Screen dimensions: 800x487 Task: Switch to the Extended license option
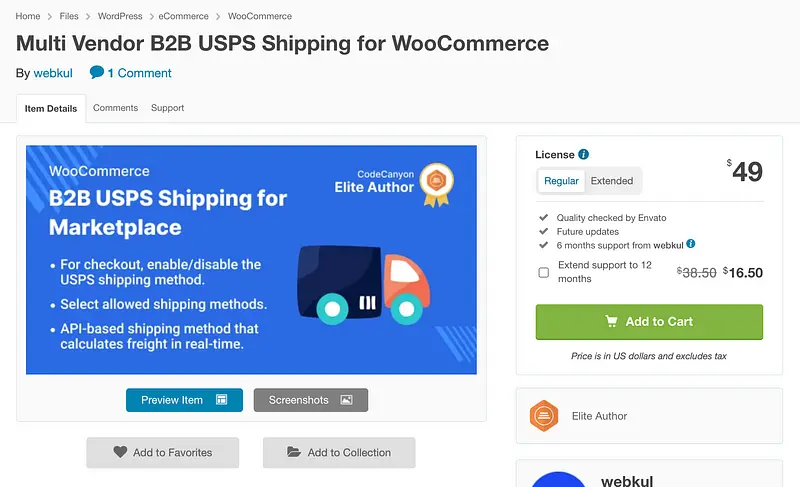click(x=612, y=181)
